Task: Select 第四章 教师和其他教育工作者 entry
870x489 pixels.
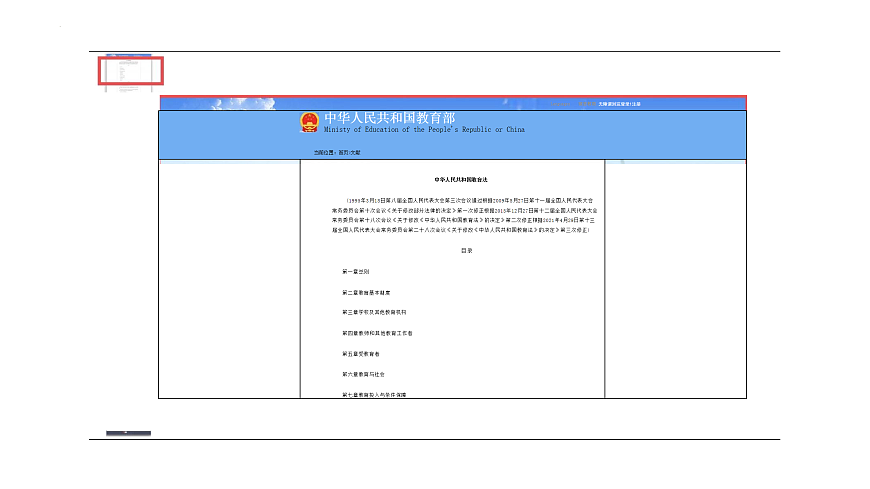Action: click(377, 334)
